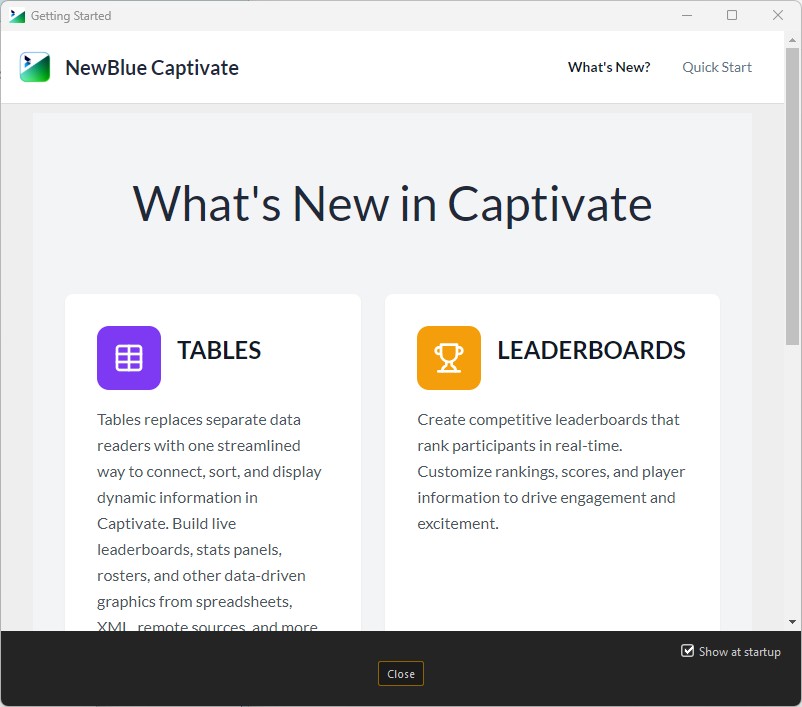Uncheck Show at startup checkbox

click(687, 651)
